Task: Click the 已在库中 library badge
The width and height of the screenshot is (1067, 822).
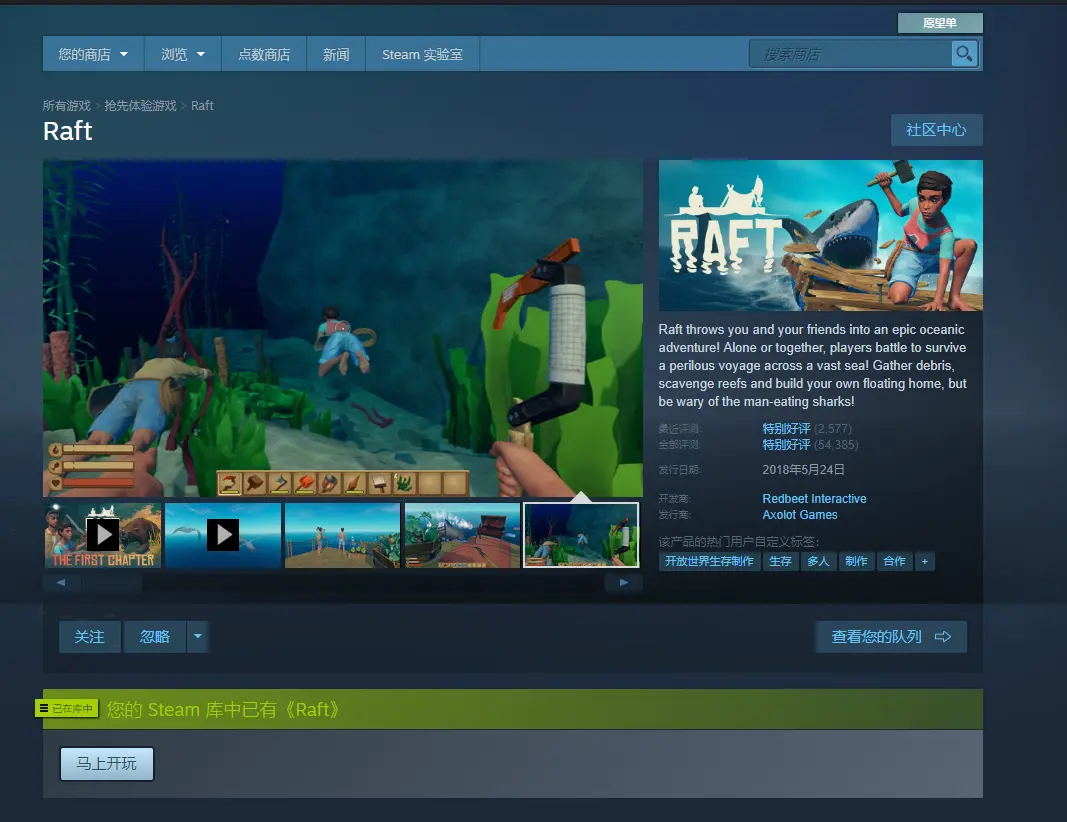Action: click(67, 708)
